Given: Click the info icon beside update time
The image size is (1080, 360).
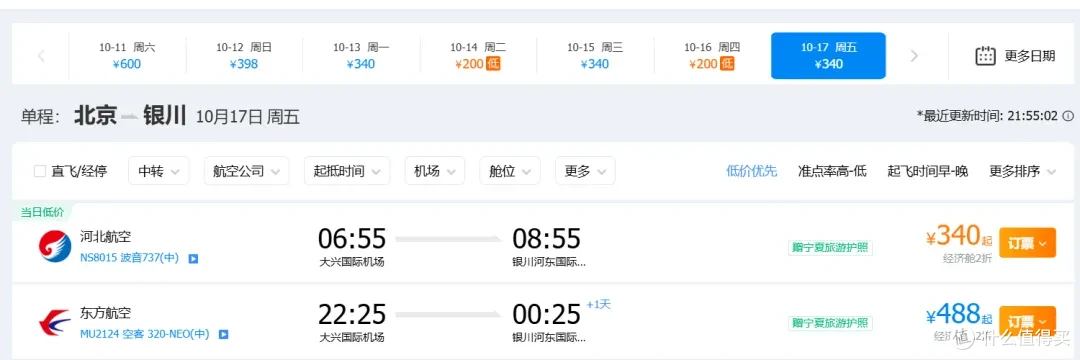Looking at the screenshot, I should point(1068,116).
